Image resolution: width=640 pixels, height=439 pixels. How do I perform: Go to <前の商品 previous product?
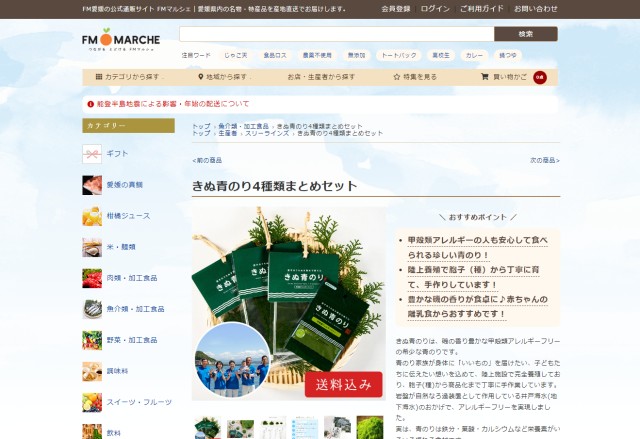pos(207,160)
